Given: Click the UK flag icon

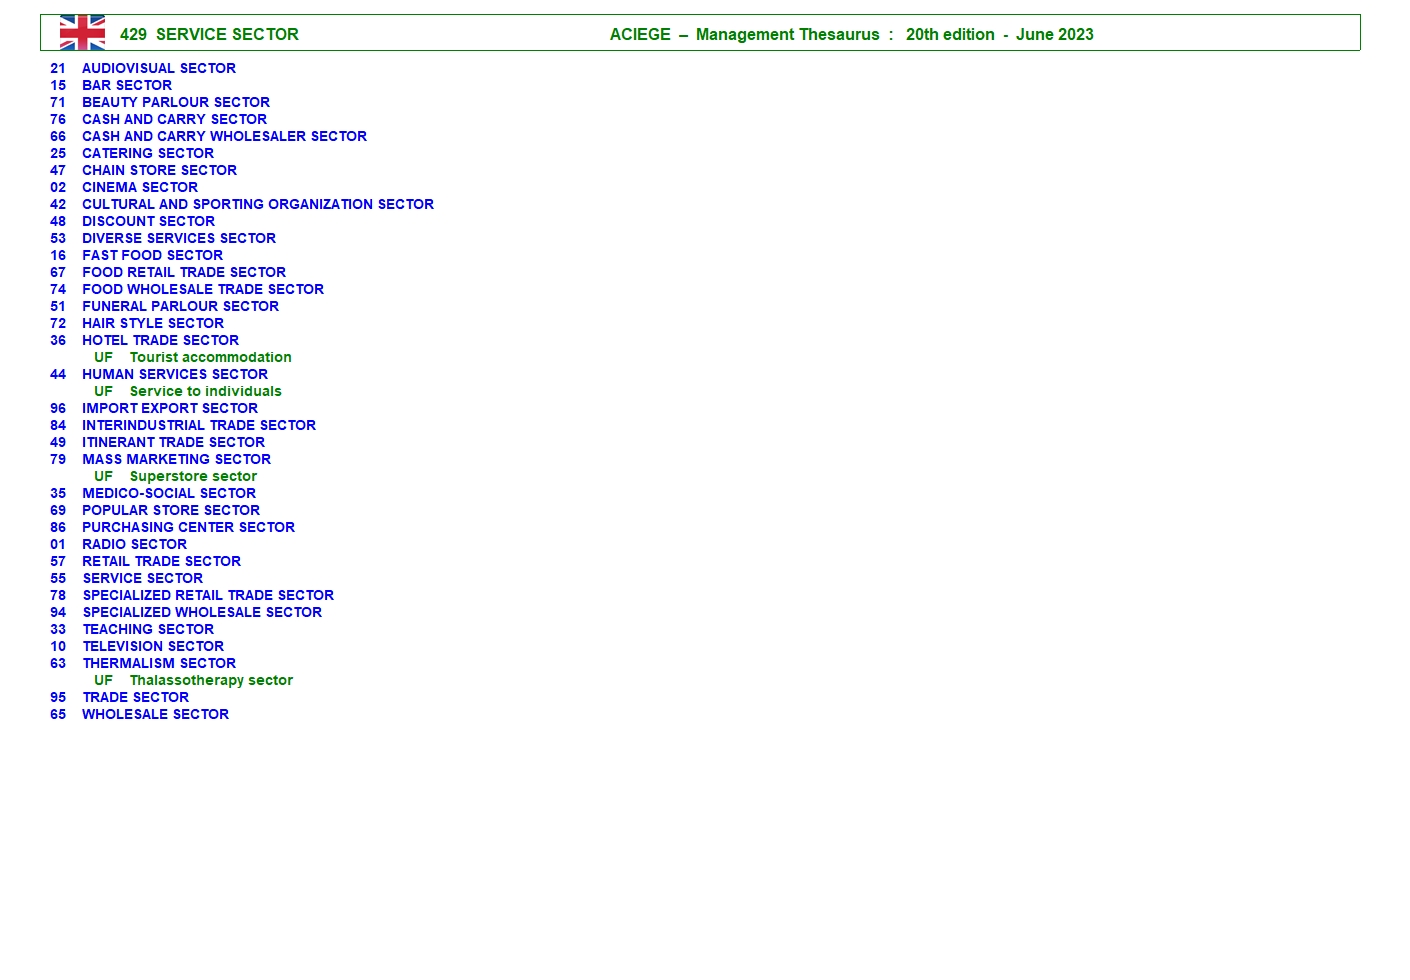Looking at the screenshot, I should [x=82, y=33].
